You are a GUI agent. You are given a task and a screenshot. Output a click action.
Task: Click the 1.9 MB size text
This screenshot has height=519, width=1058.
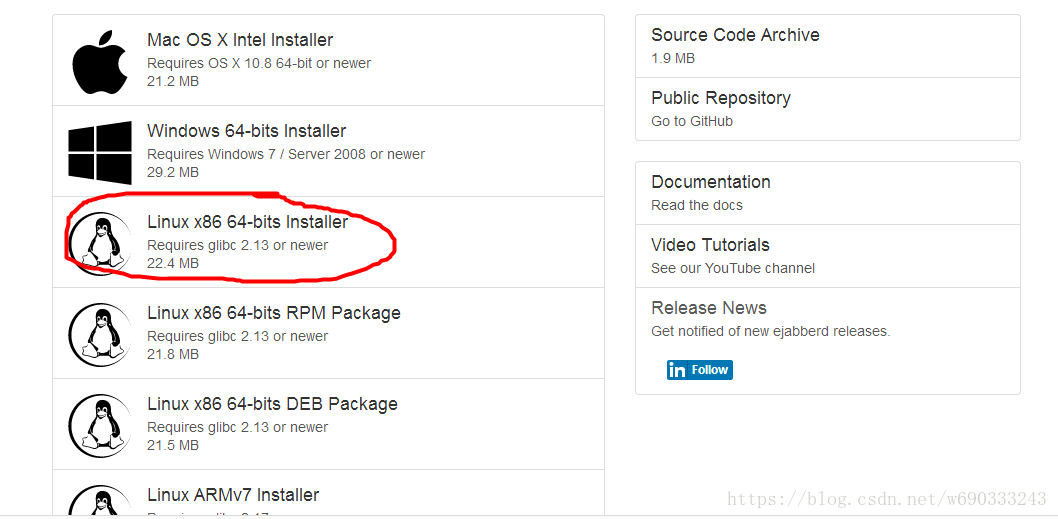point(673,59)
